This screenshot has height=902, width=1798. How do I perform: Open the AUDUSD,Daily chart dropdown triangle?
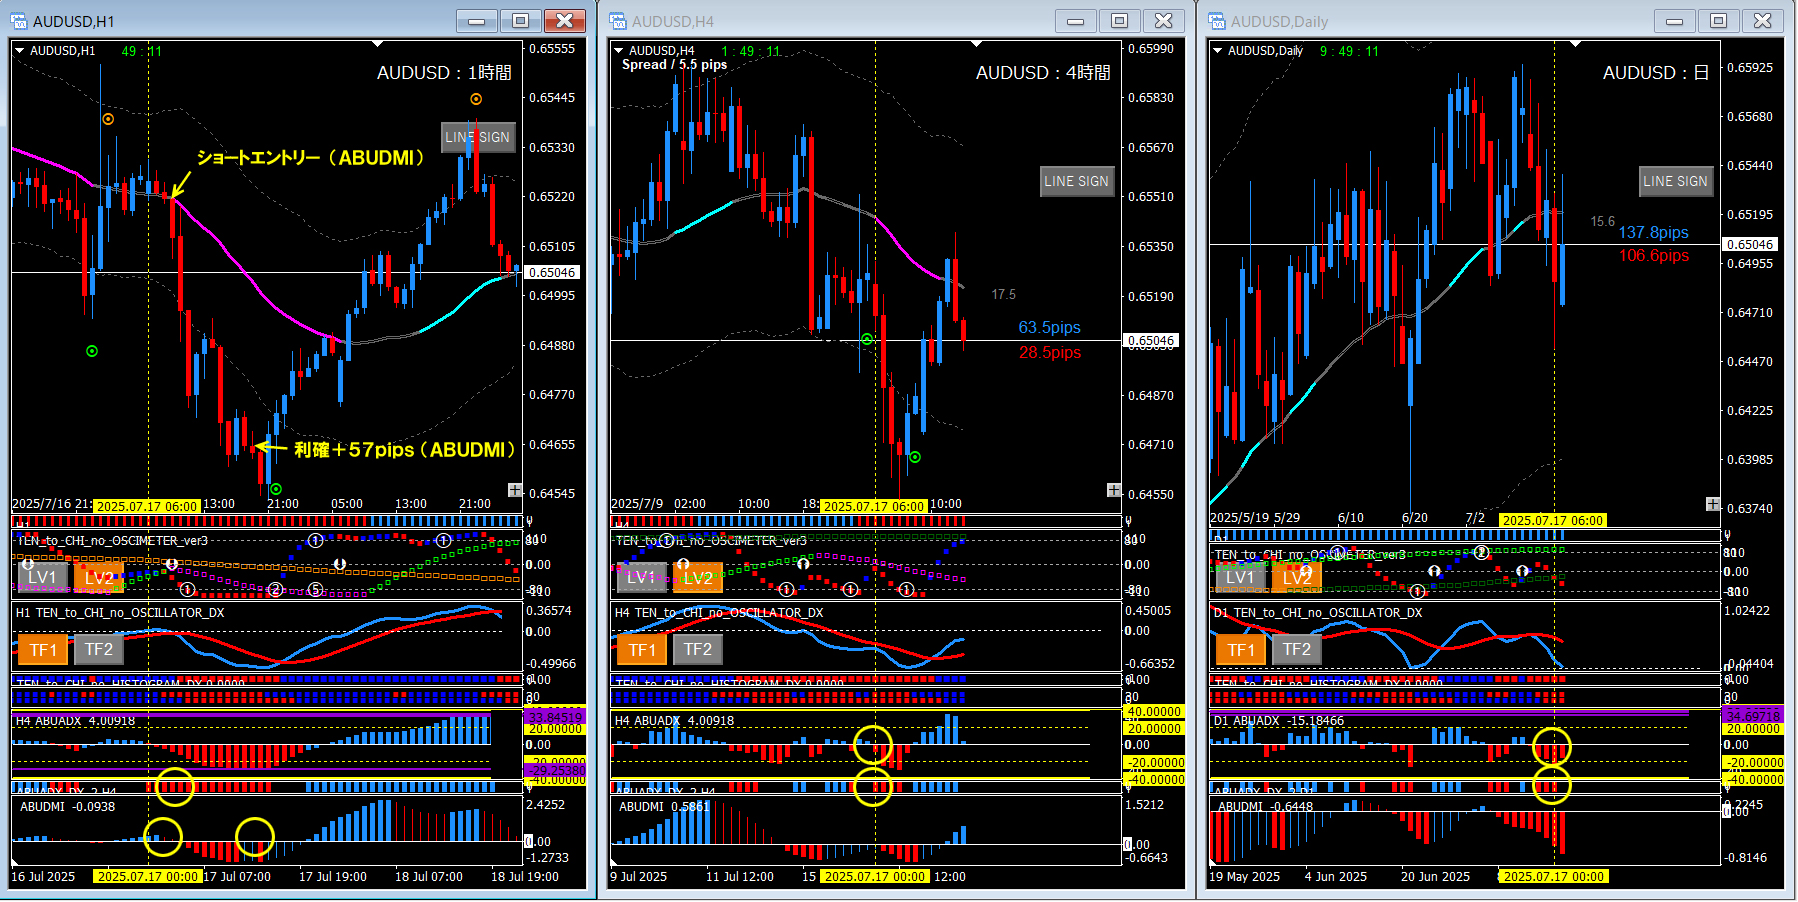point(1217,50)
